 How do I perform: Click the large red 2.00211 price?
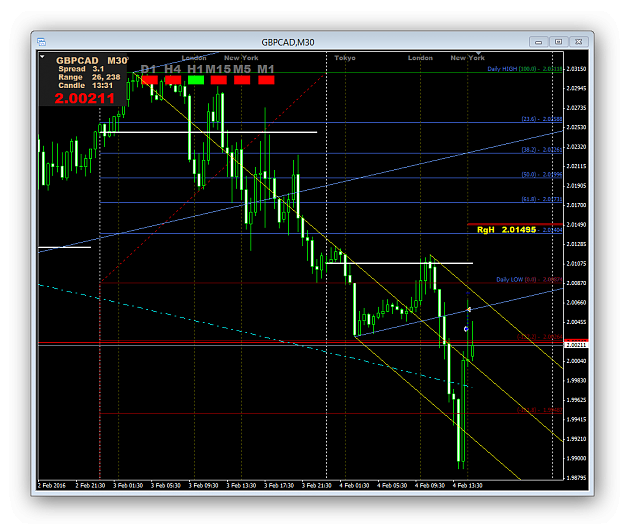click(x=85, y=98)
